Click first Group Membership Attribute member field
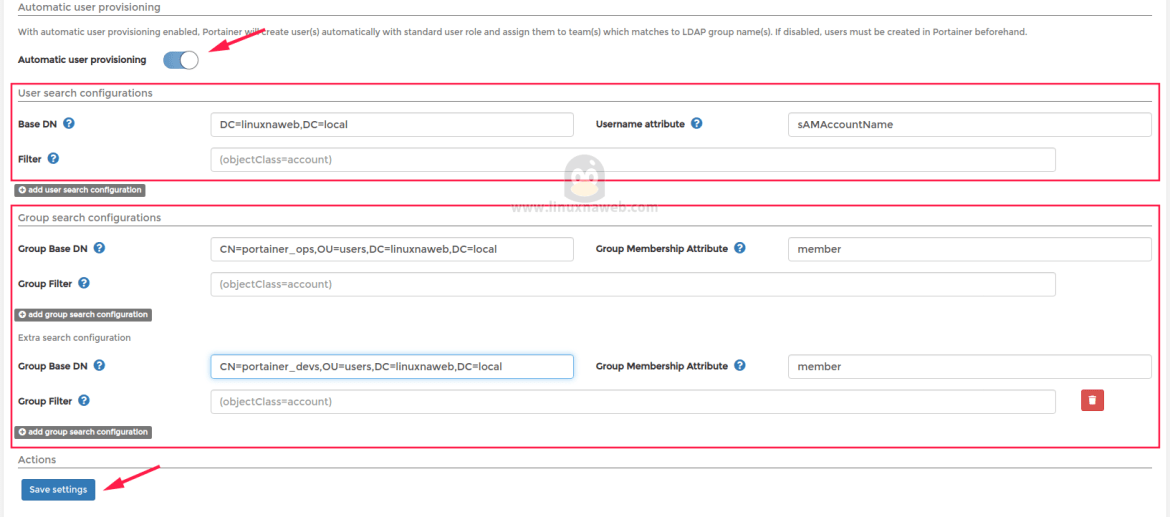The height and width of the screenshot is (517, 1170). [969, 249]
